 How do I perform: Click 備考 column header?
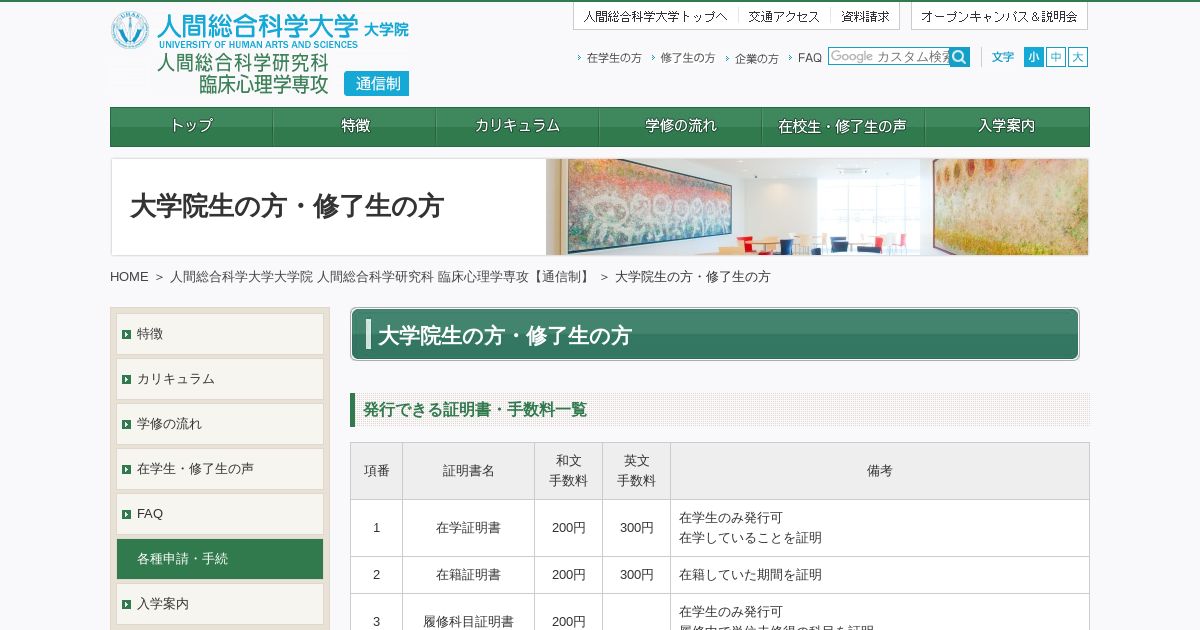[x=880, y=471]
